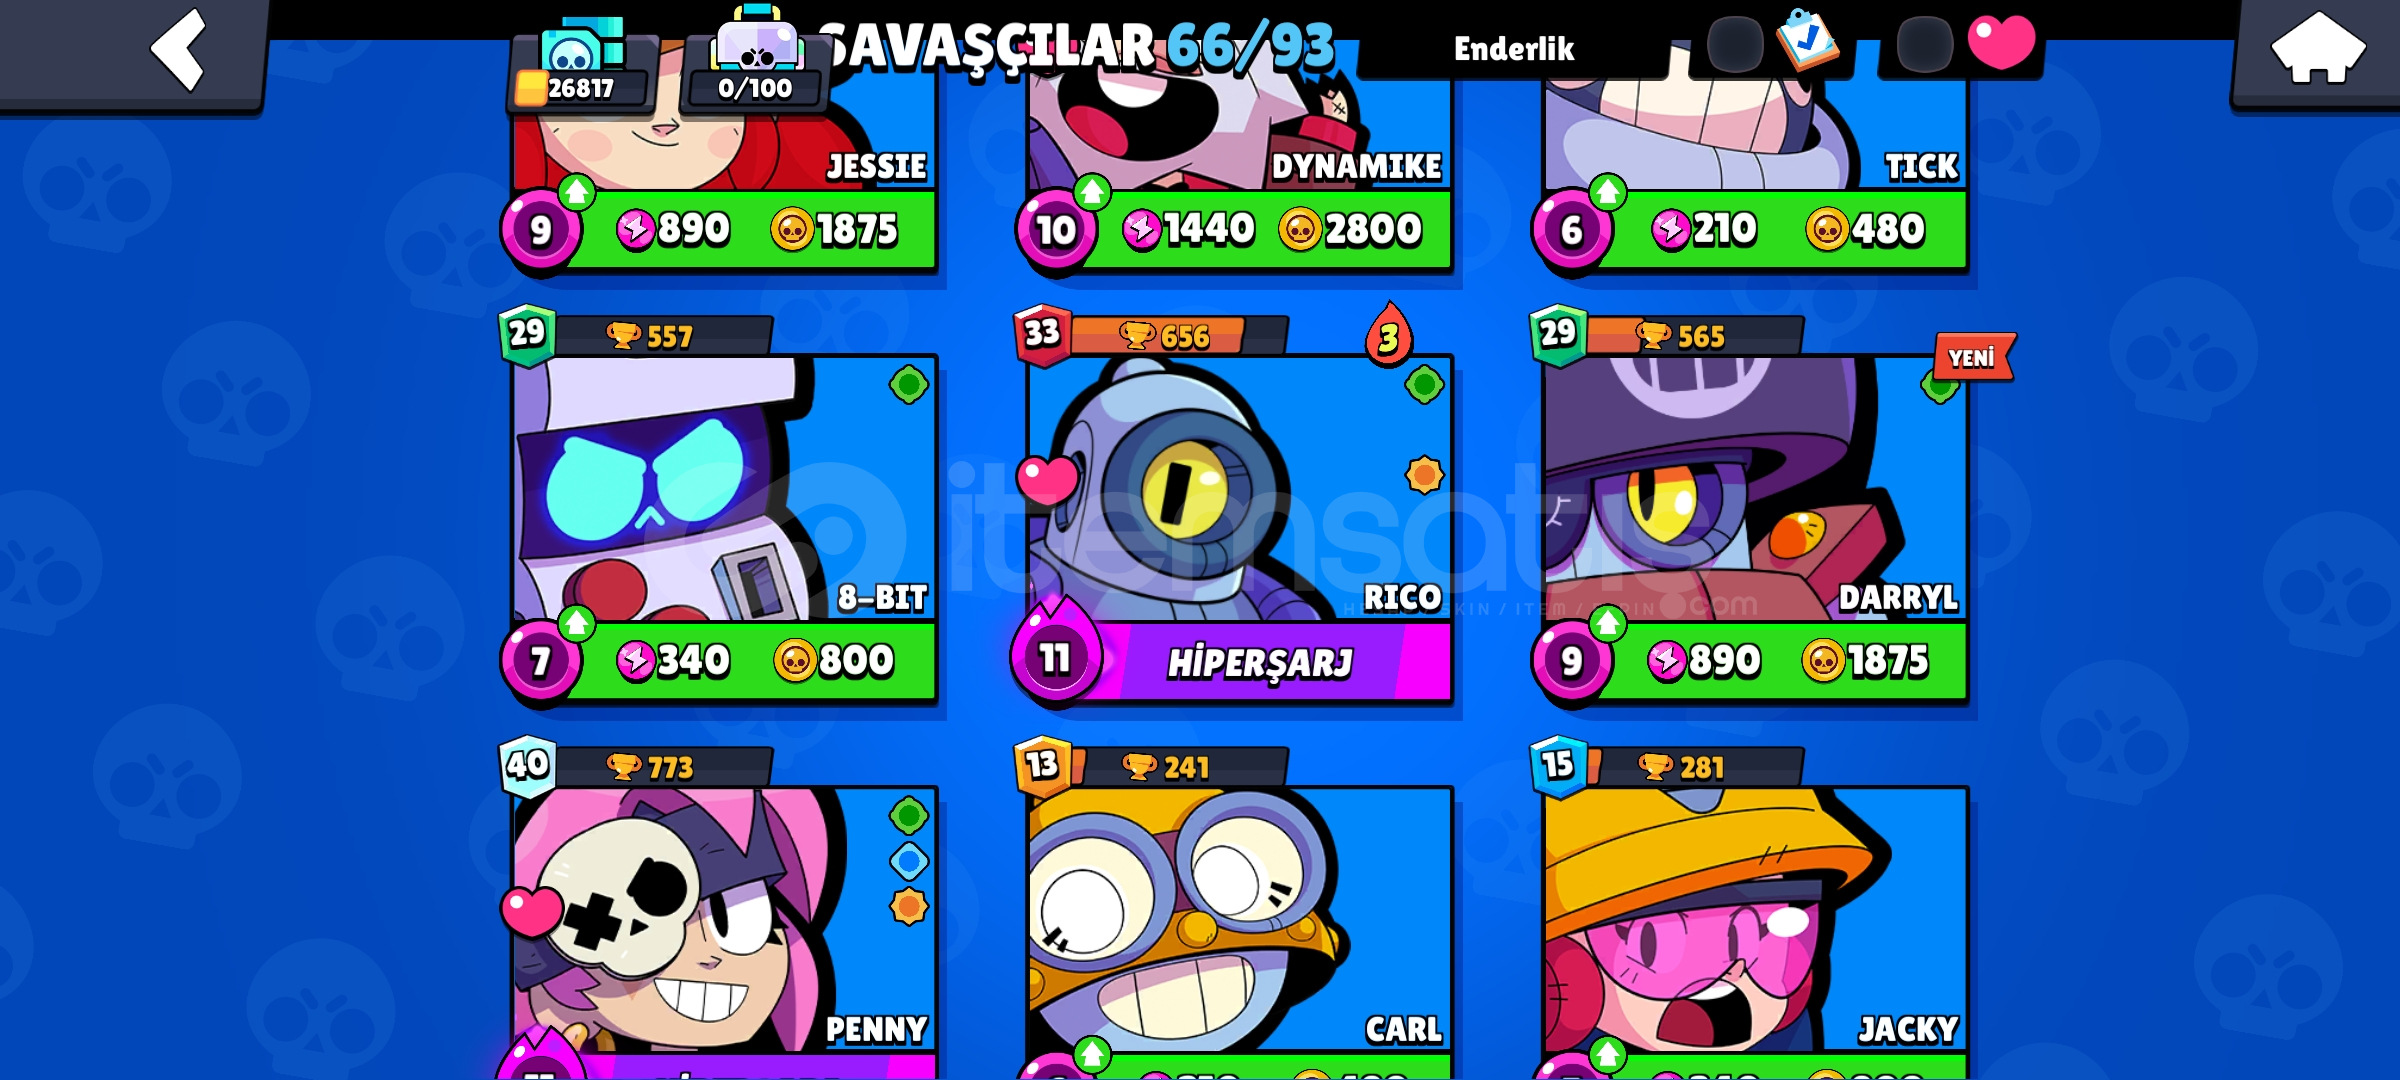Open the Jacky brawler card
2400x1080 pixels.
pyautogui.click(x=1755, y=920)
